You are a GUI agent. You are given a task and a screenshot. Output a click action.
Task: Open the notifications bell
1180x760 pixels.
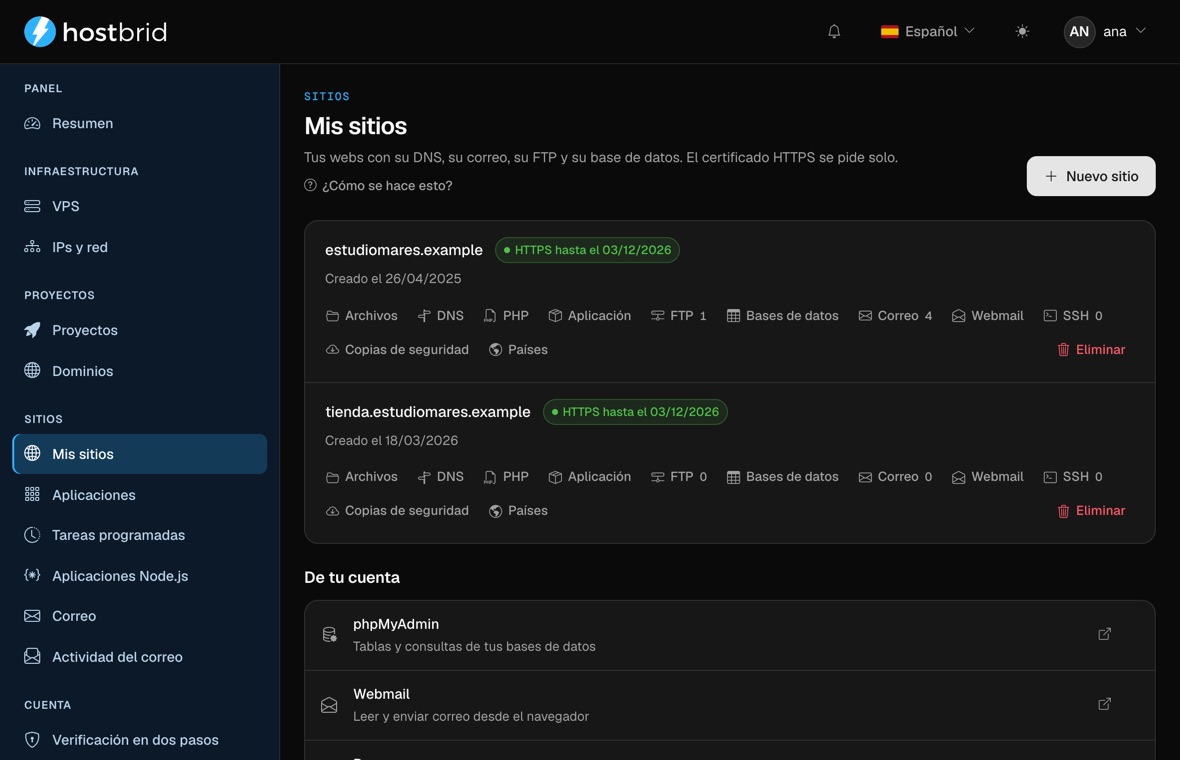pyautogui.click(x=834, y=32)
